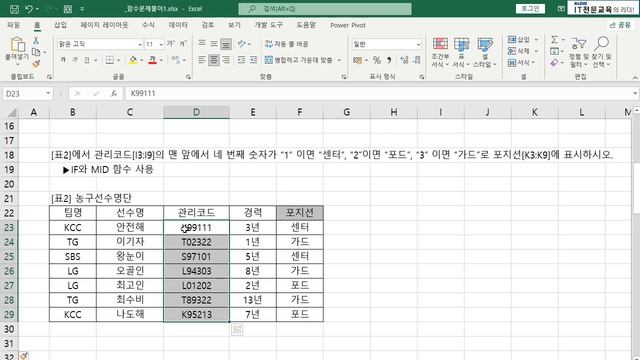Click the Wrap Text (자동 줄 바꿈) button
Image resolution: width=640 pixels, height=360 pixels.
pos(287,44)
